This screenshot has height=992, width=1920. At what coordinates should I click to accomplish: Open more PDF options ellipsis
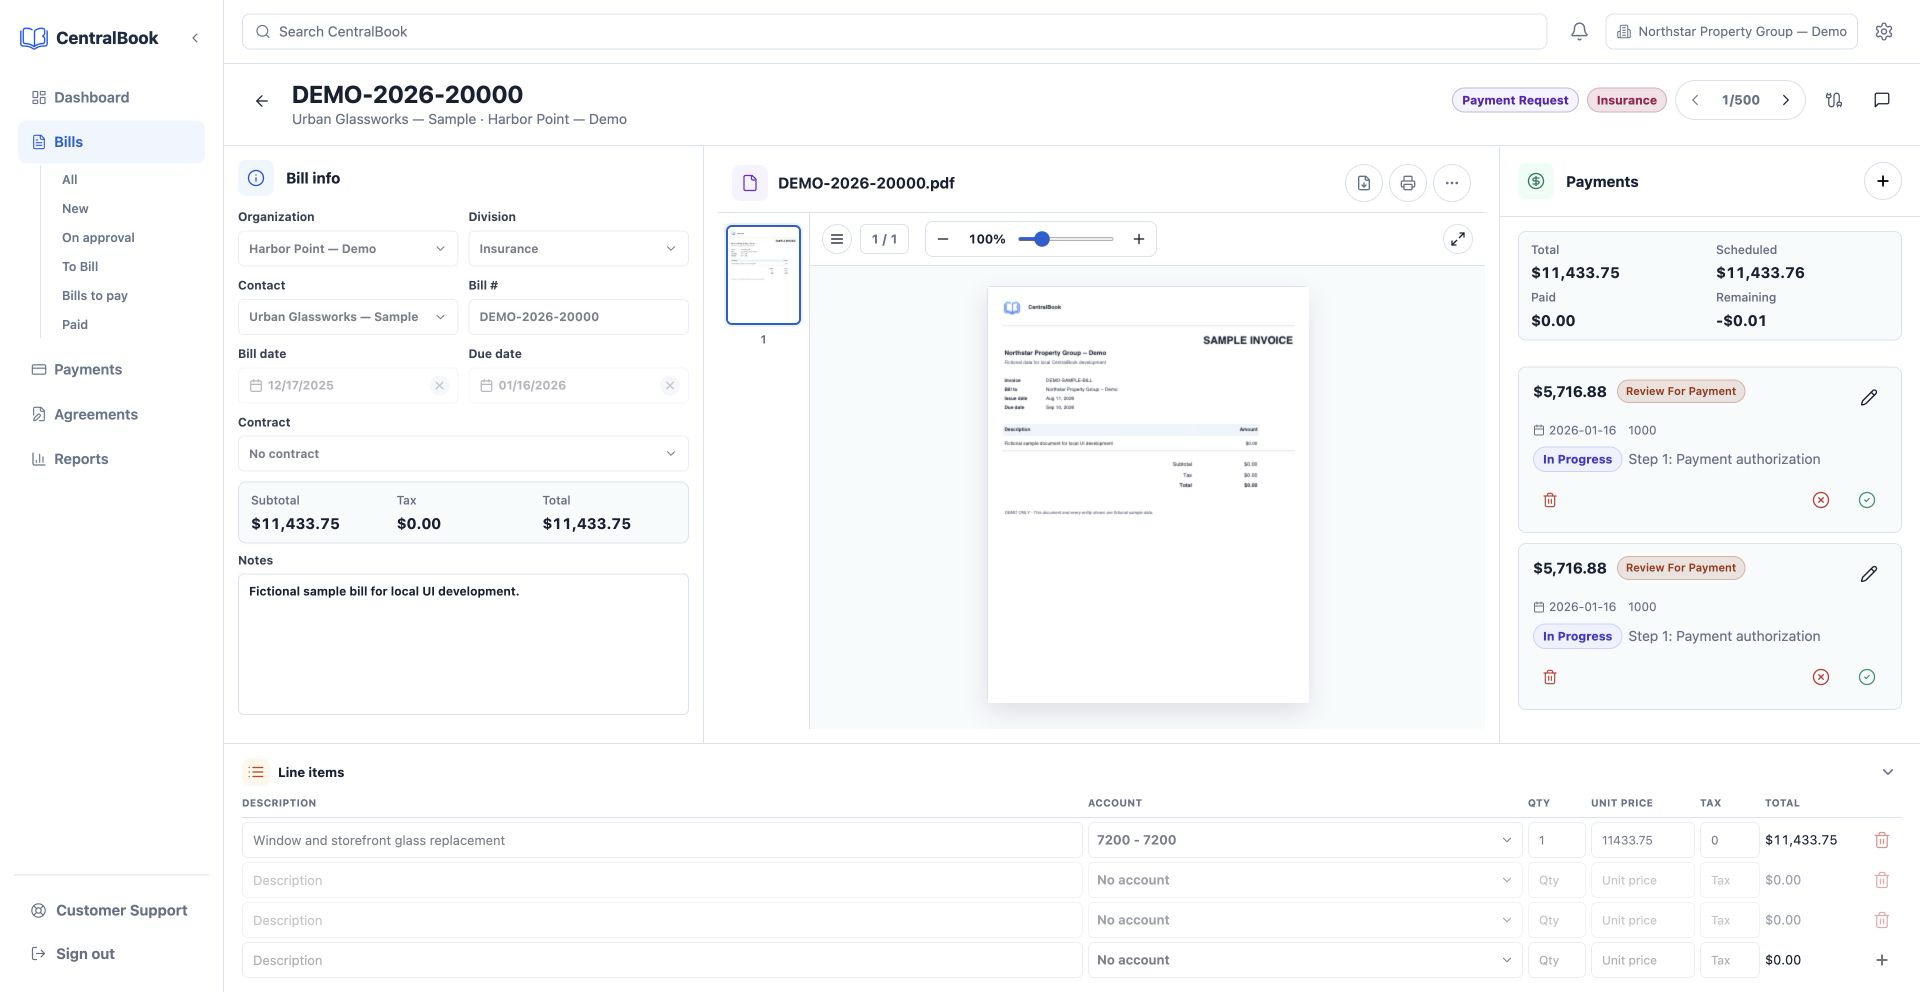tap(1452, 183)
